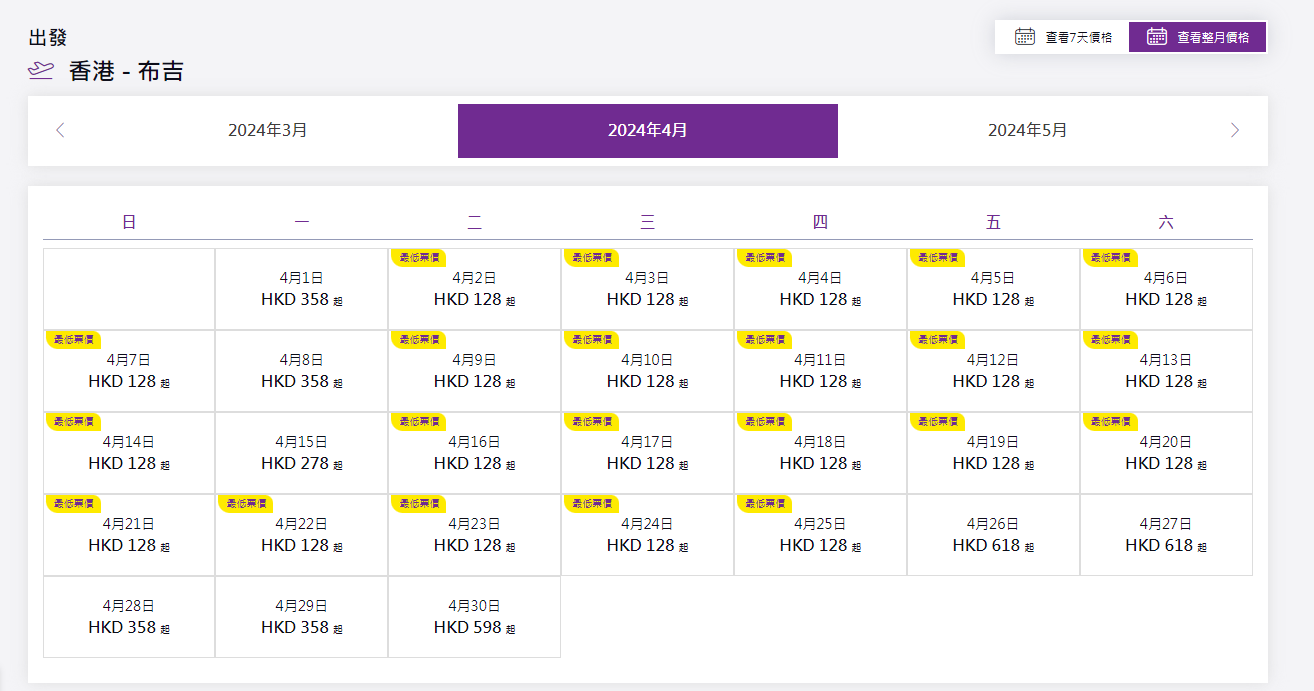Image resolution: width=1314 pixels, height=691 pixels.
Task: Click the airplane departure icon
Action: (x=41, y=70)
